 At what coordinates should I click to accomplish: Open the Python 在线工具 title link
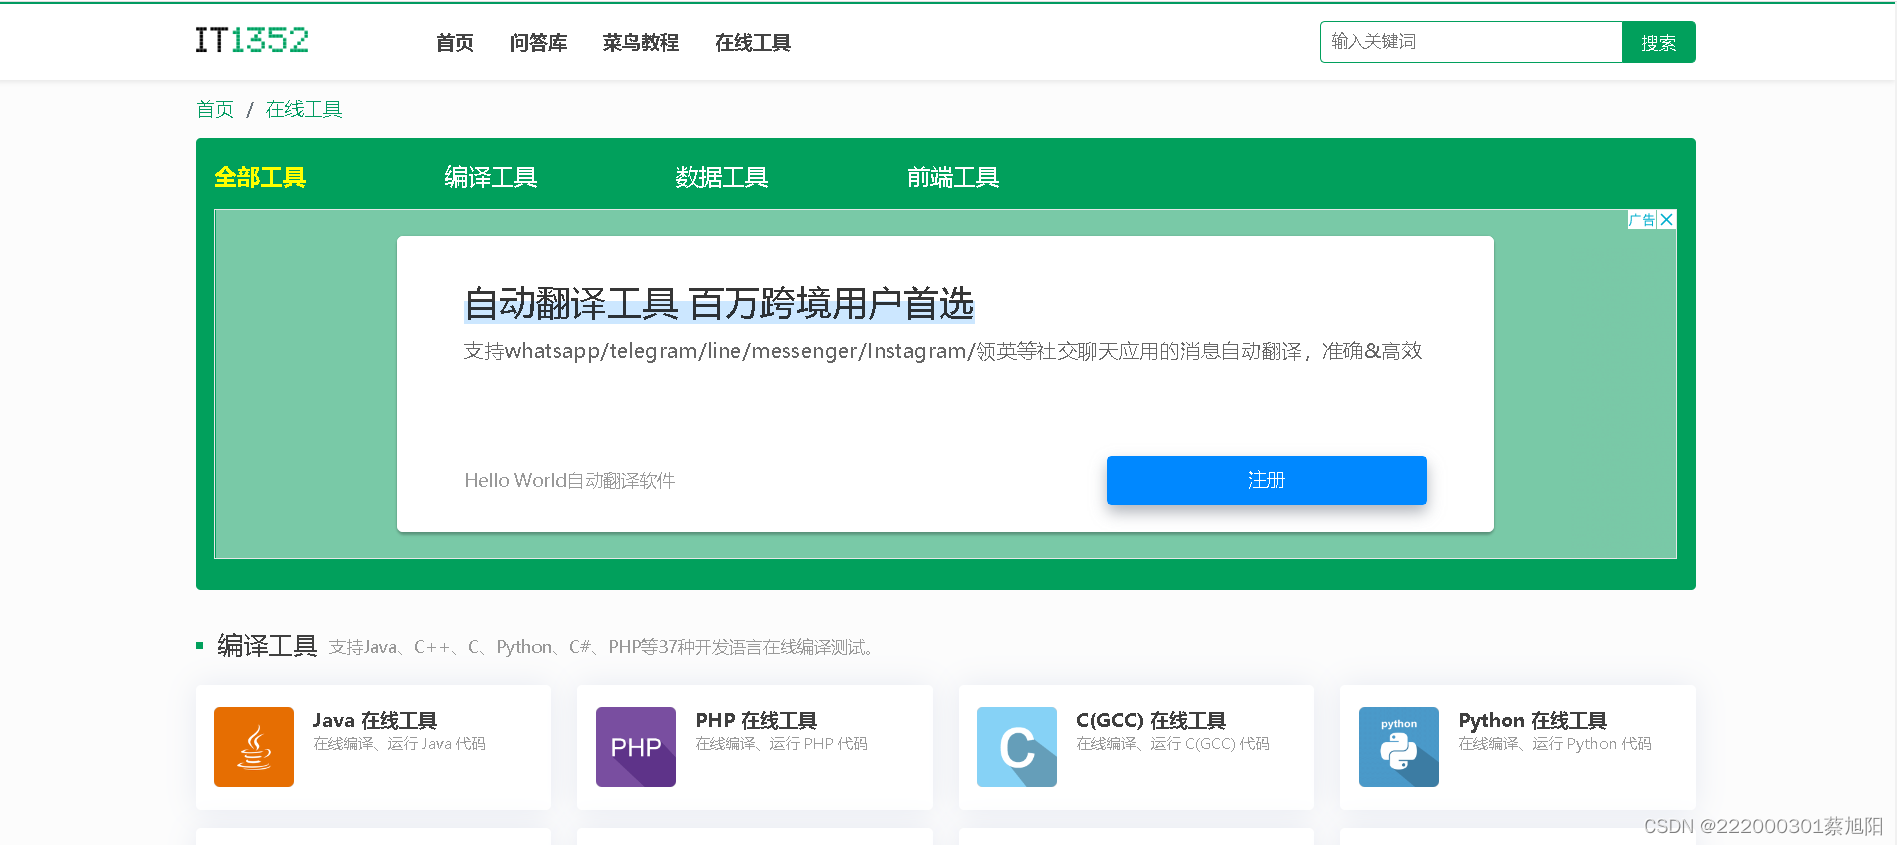click(x=1533, y=720)
